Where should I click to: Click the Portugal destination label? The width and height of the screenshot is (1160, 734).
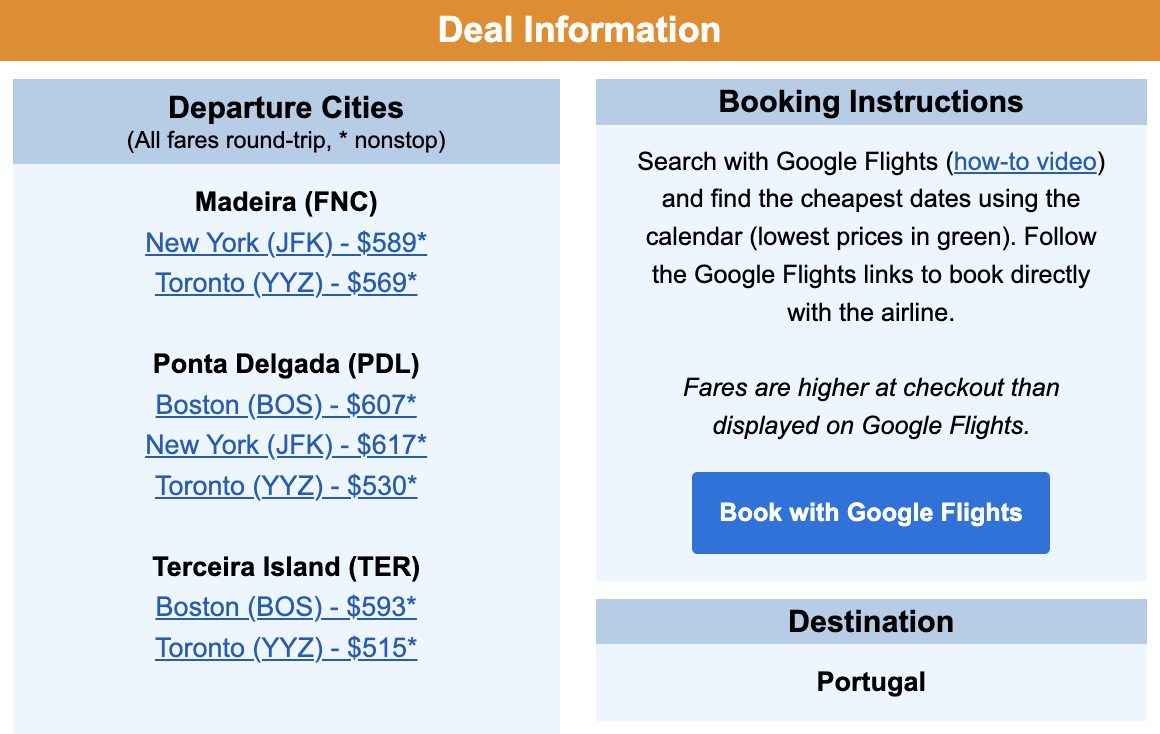click(870, 682)
